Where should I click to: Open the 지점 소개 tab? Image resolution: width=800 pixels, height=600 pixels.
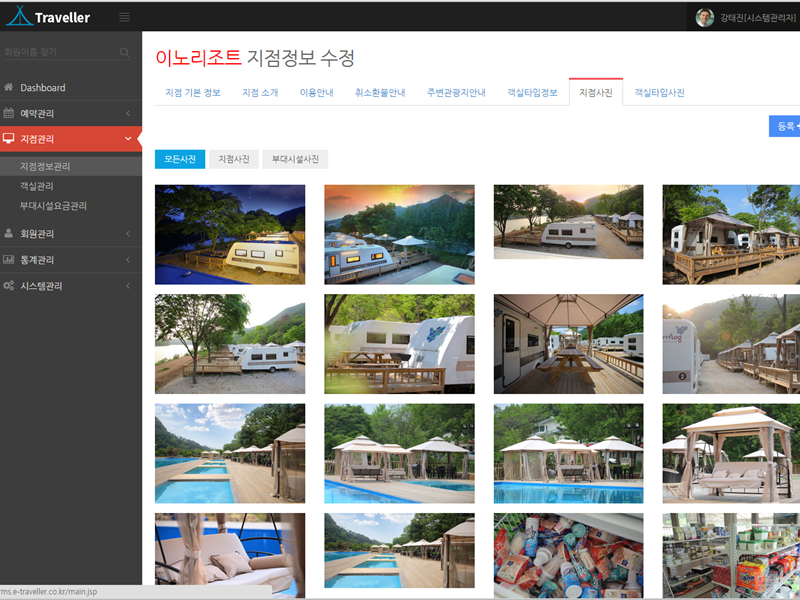[x=260, y=92]
